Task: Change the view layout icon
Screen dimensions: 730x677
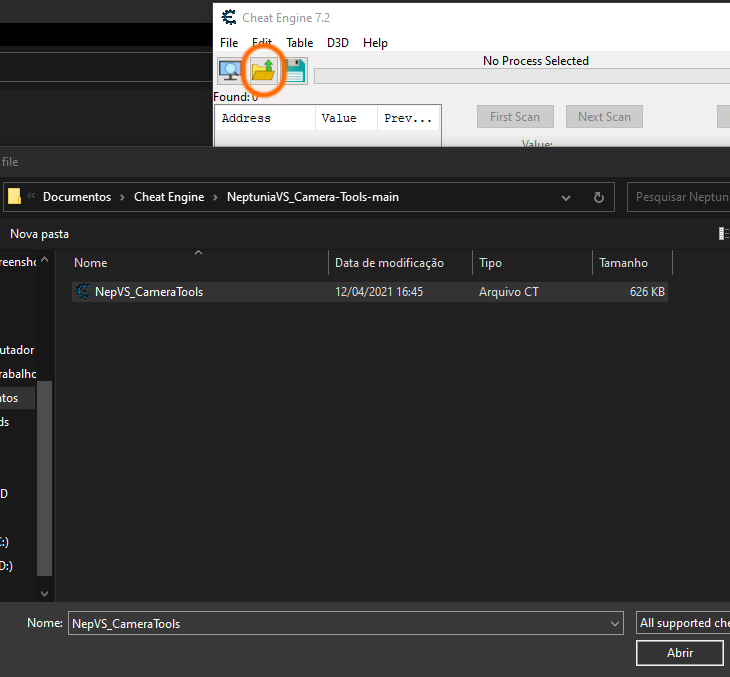Action: coord(723,233)
